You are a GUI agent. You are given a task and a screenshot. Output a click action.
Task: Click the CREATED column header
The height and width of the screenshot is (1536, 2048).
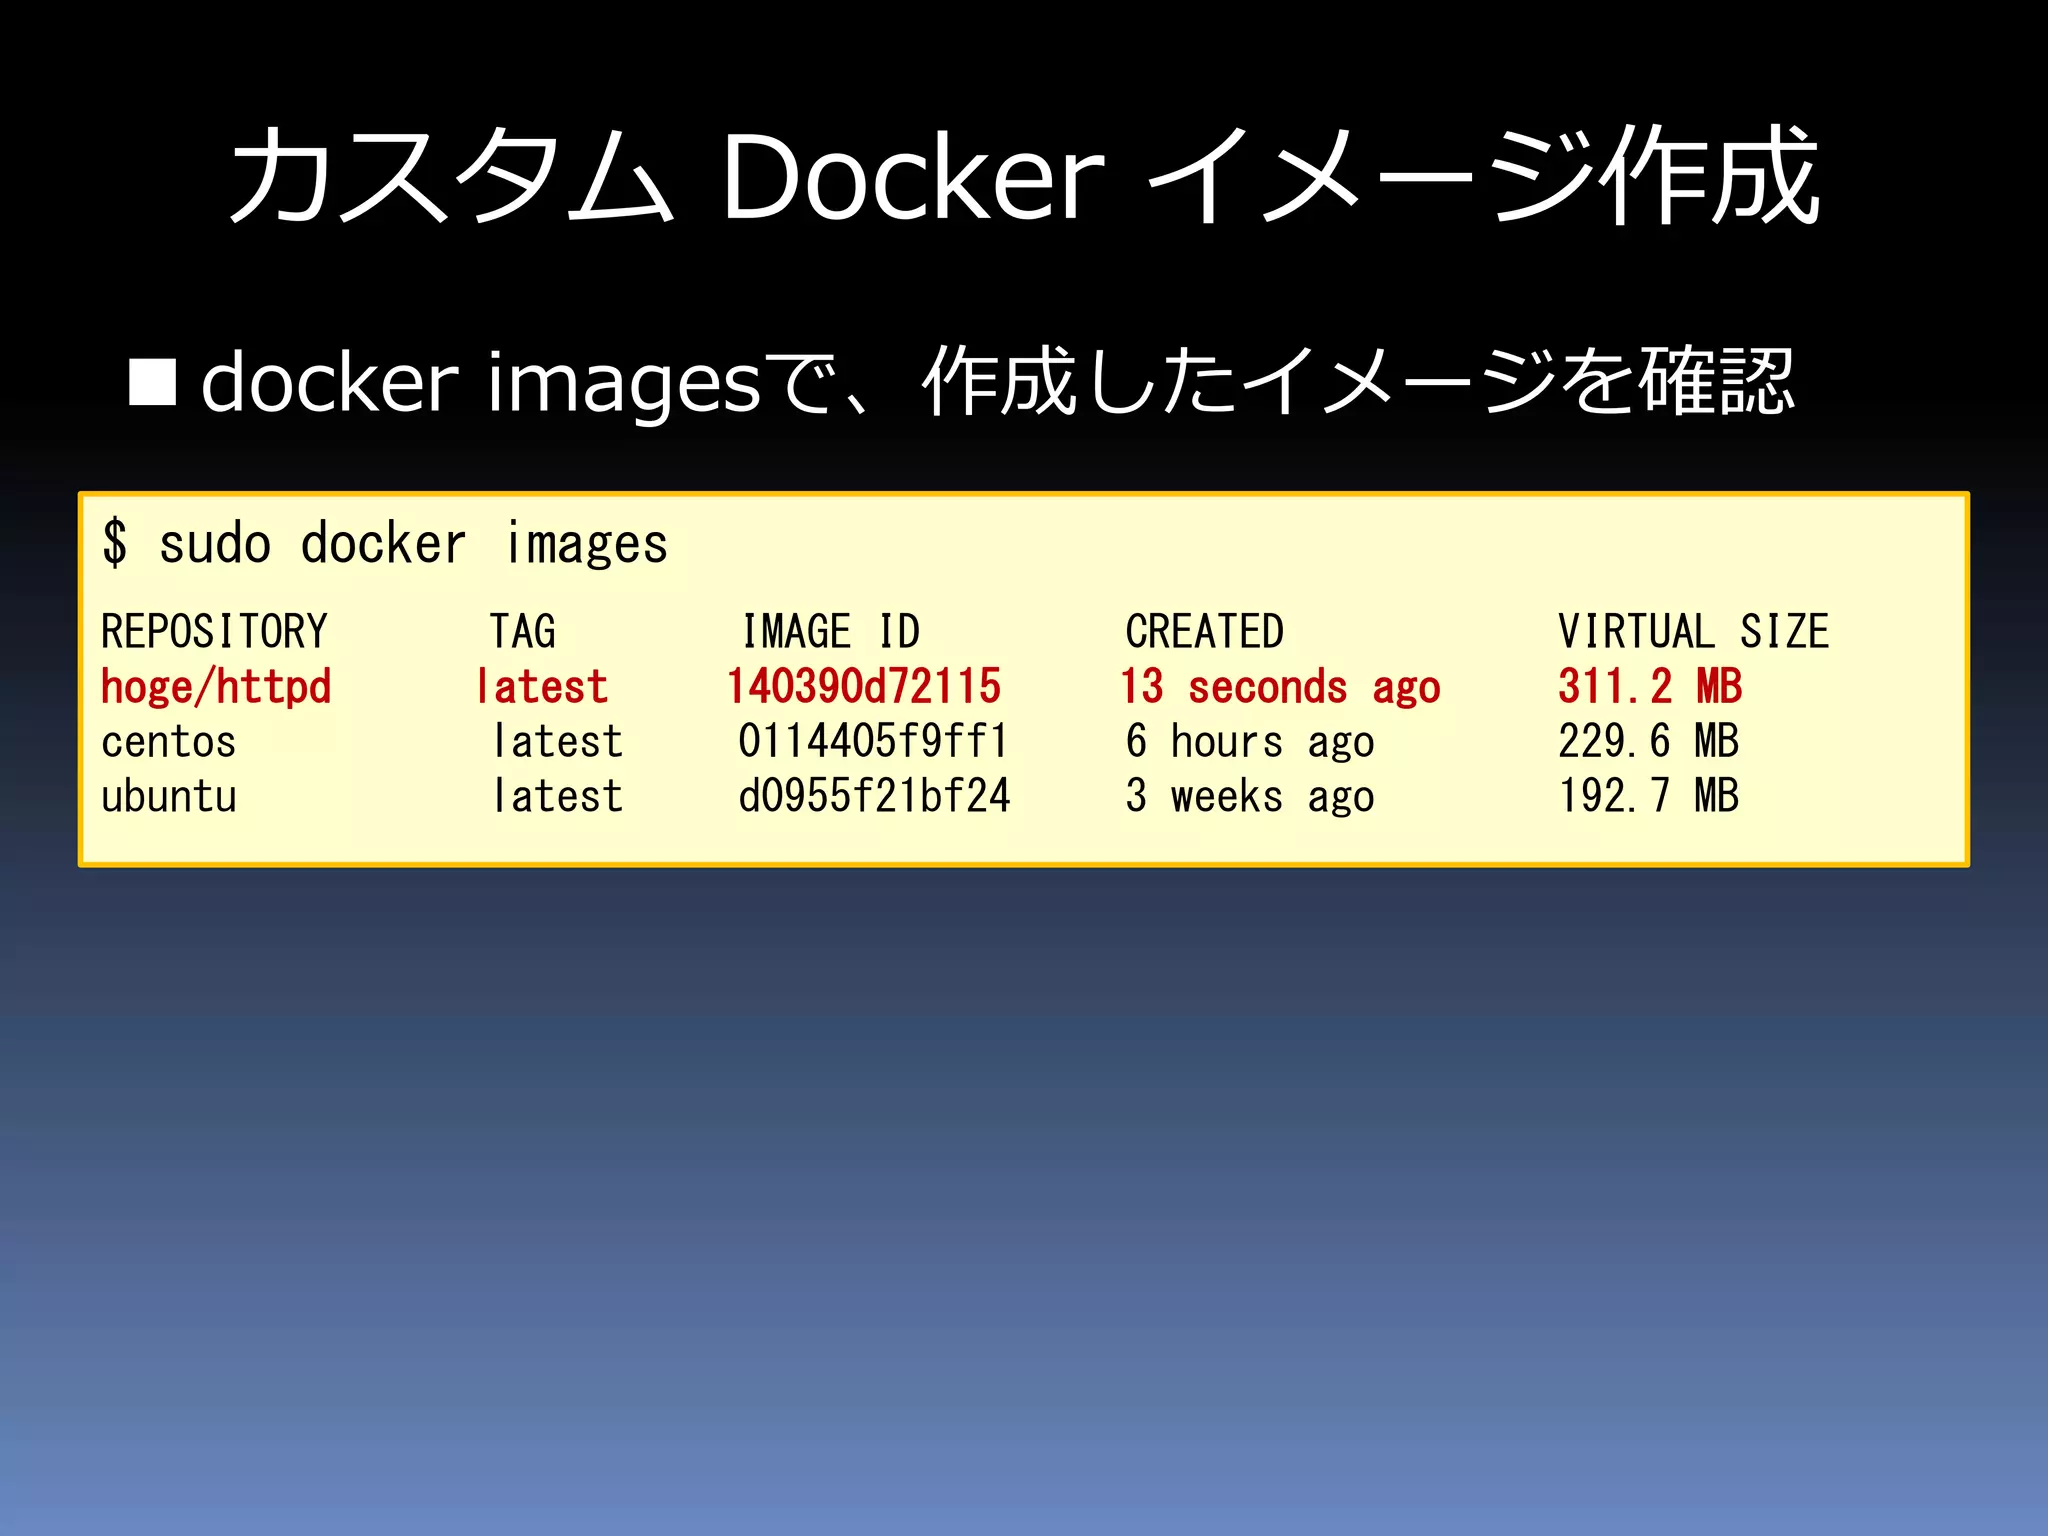point(1204,632)
